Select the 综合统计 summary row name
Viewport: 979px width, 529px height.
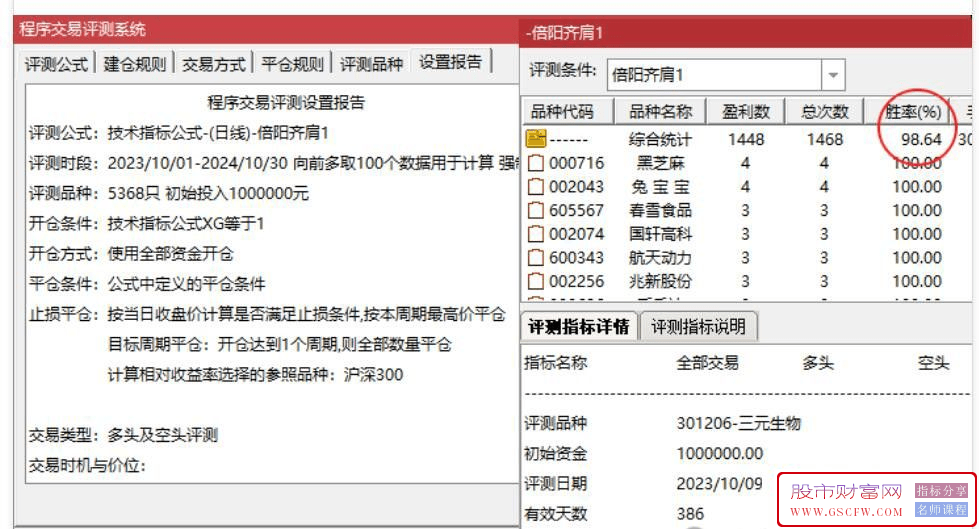[660, 139]
